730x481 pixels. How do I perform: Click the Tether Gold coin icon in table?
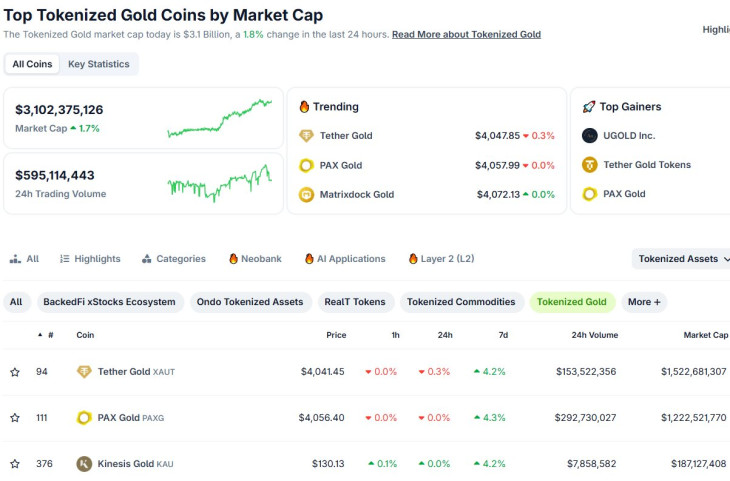click(84, 372)
